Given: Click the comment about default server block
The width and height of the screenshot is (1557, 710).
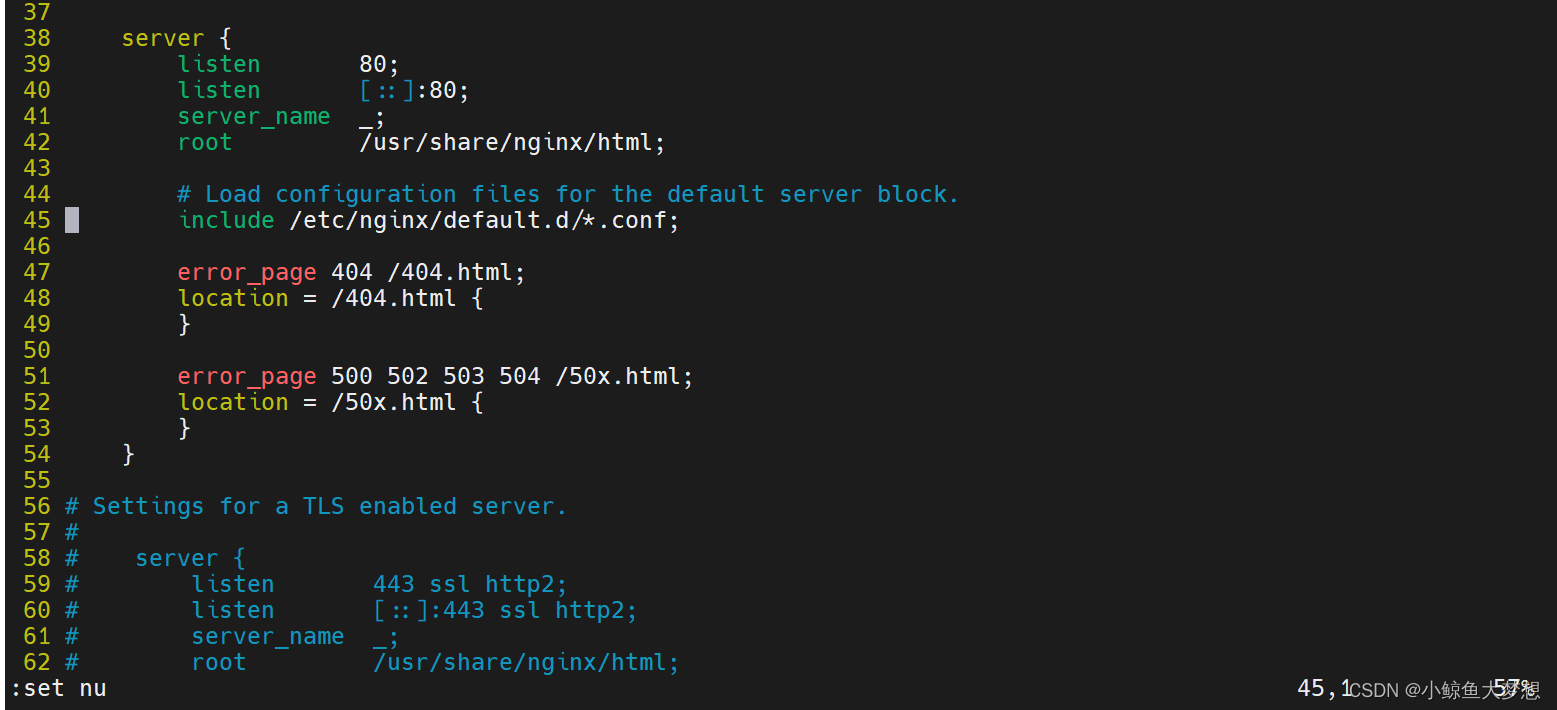Looking at the screenshot, I should pyautogui.click(x=569, y=194).
